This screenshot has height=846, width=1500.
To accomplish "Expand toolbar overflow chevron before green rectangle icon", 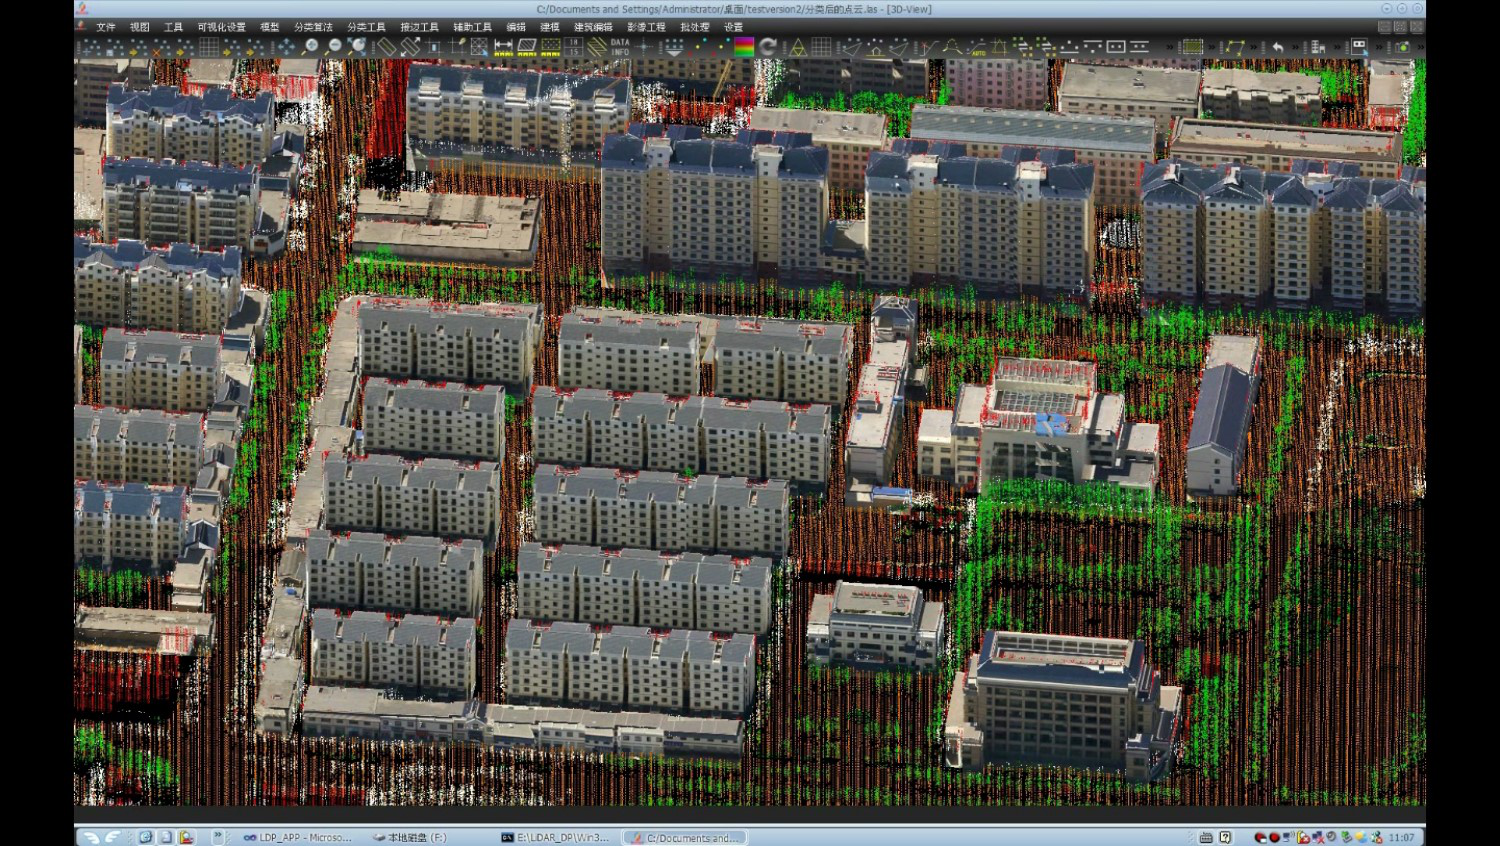I will pos(1170,47).
